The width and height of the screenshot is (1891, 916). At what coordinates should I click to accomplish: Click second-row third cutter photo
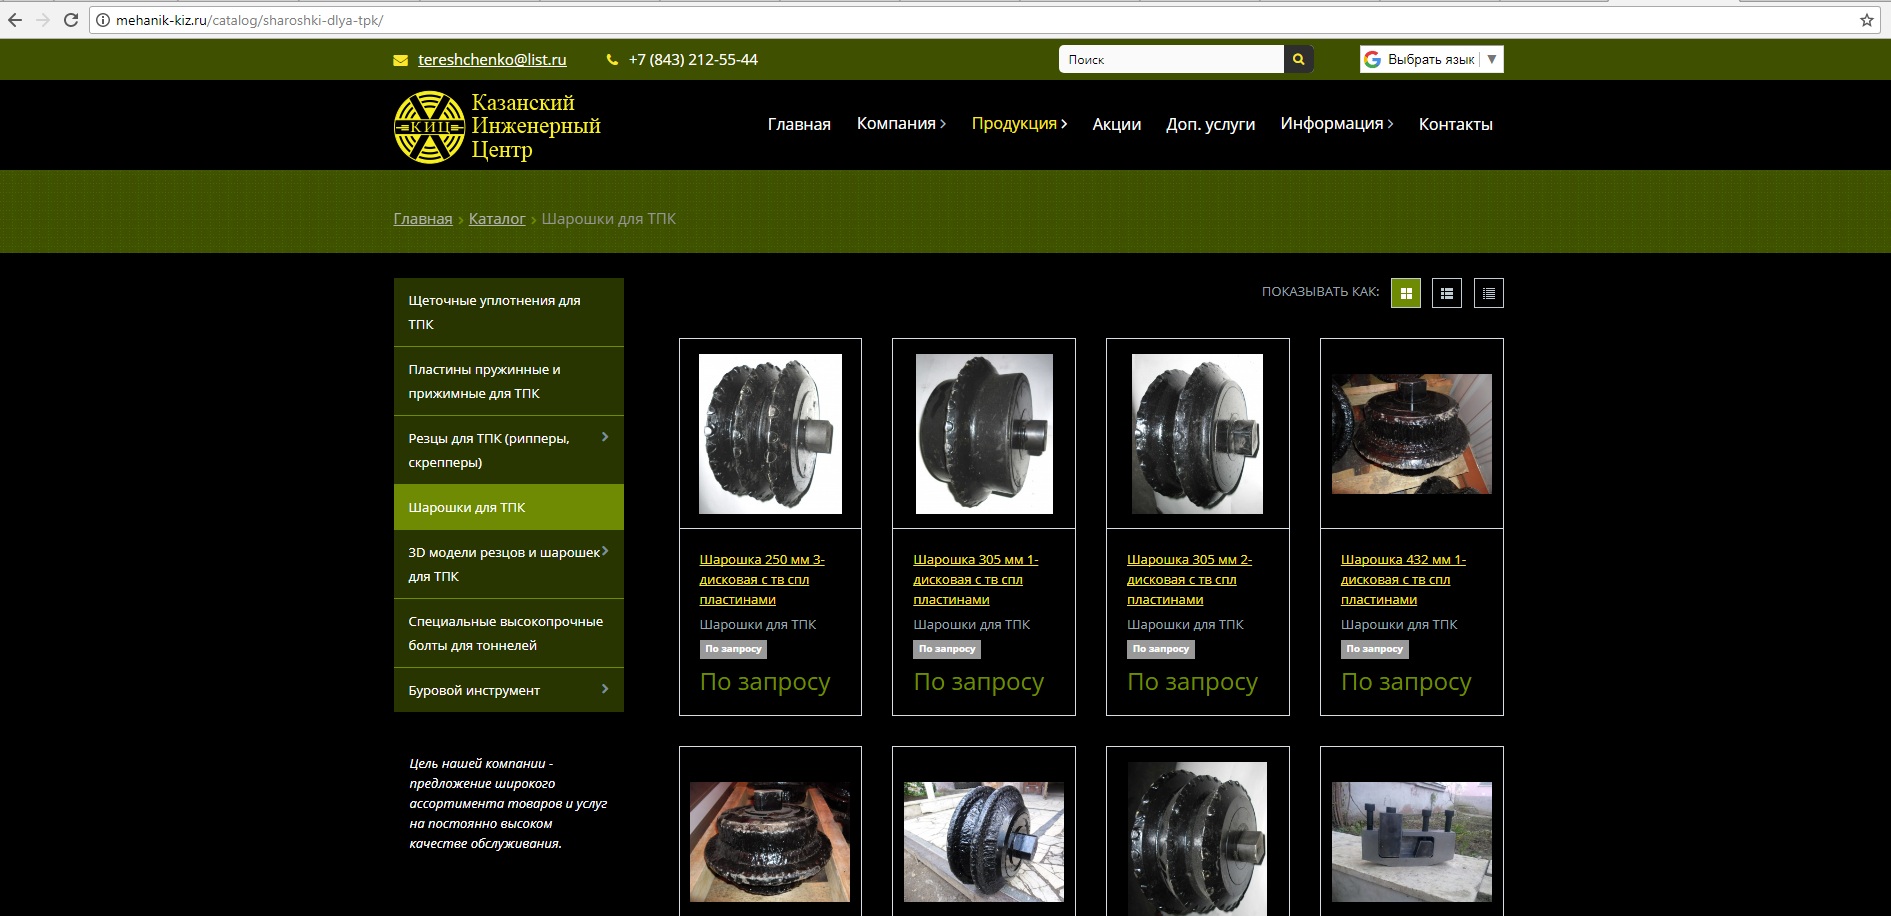[1197, 839]
